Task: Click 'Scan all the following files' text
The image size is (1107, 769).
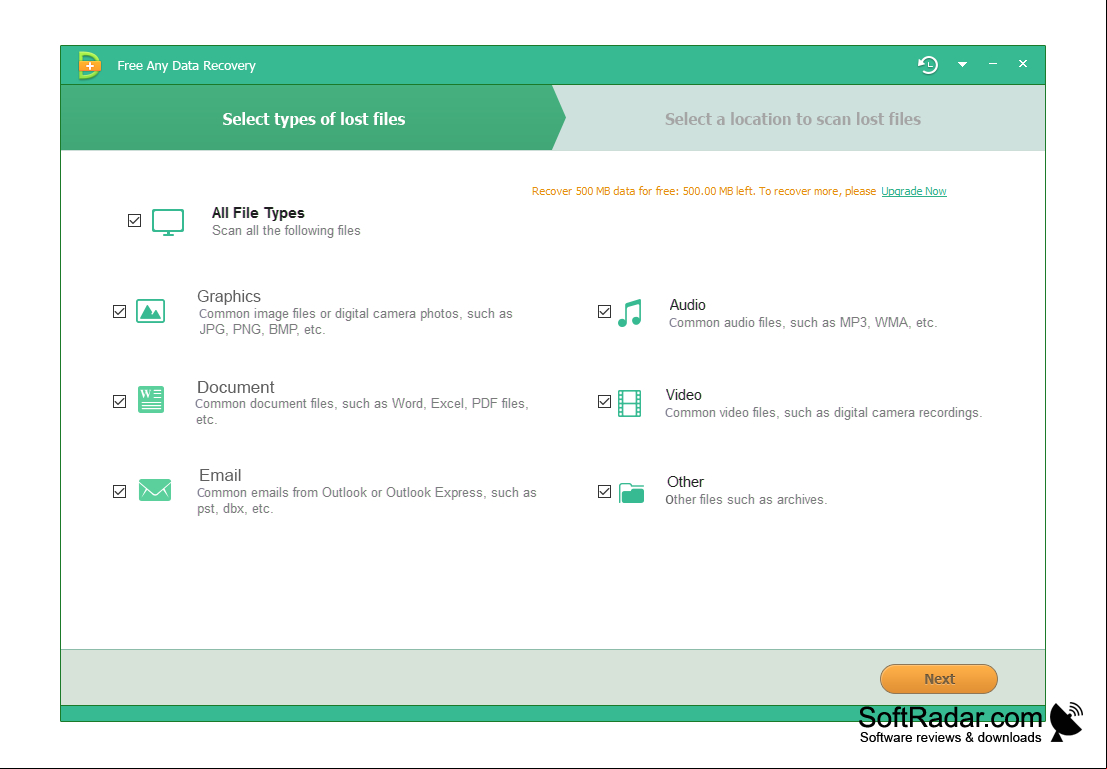Action: point(286,230)
